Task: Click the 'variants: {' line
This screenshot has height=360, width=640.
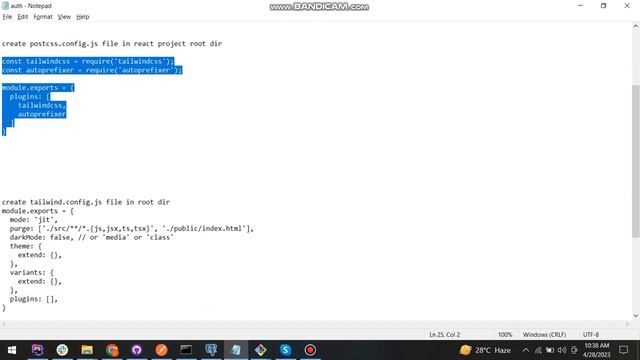Action: [31, 272]
